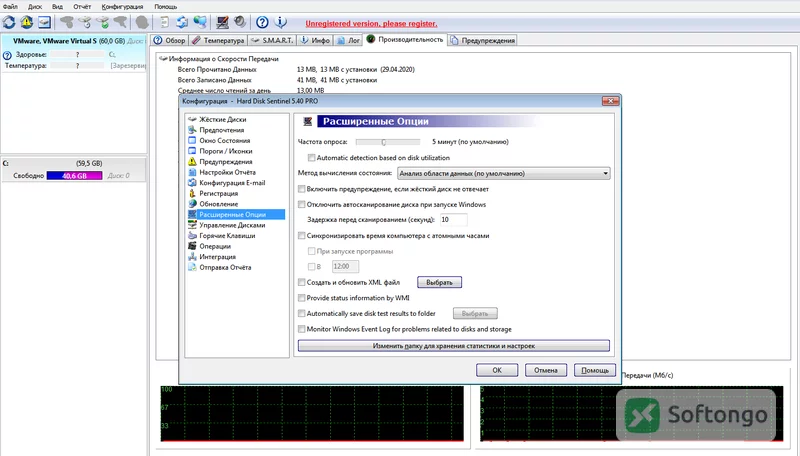Open configuration via the computer tools icon
Screen dimensions: 800x456
(x=222, y=22)
